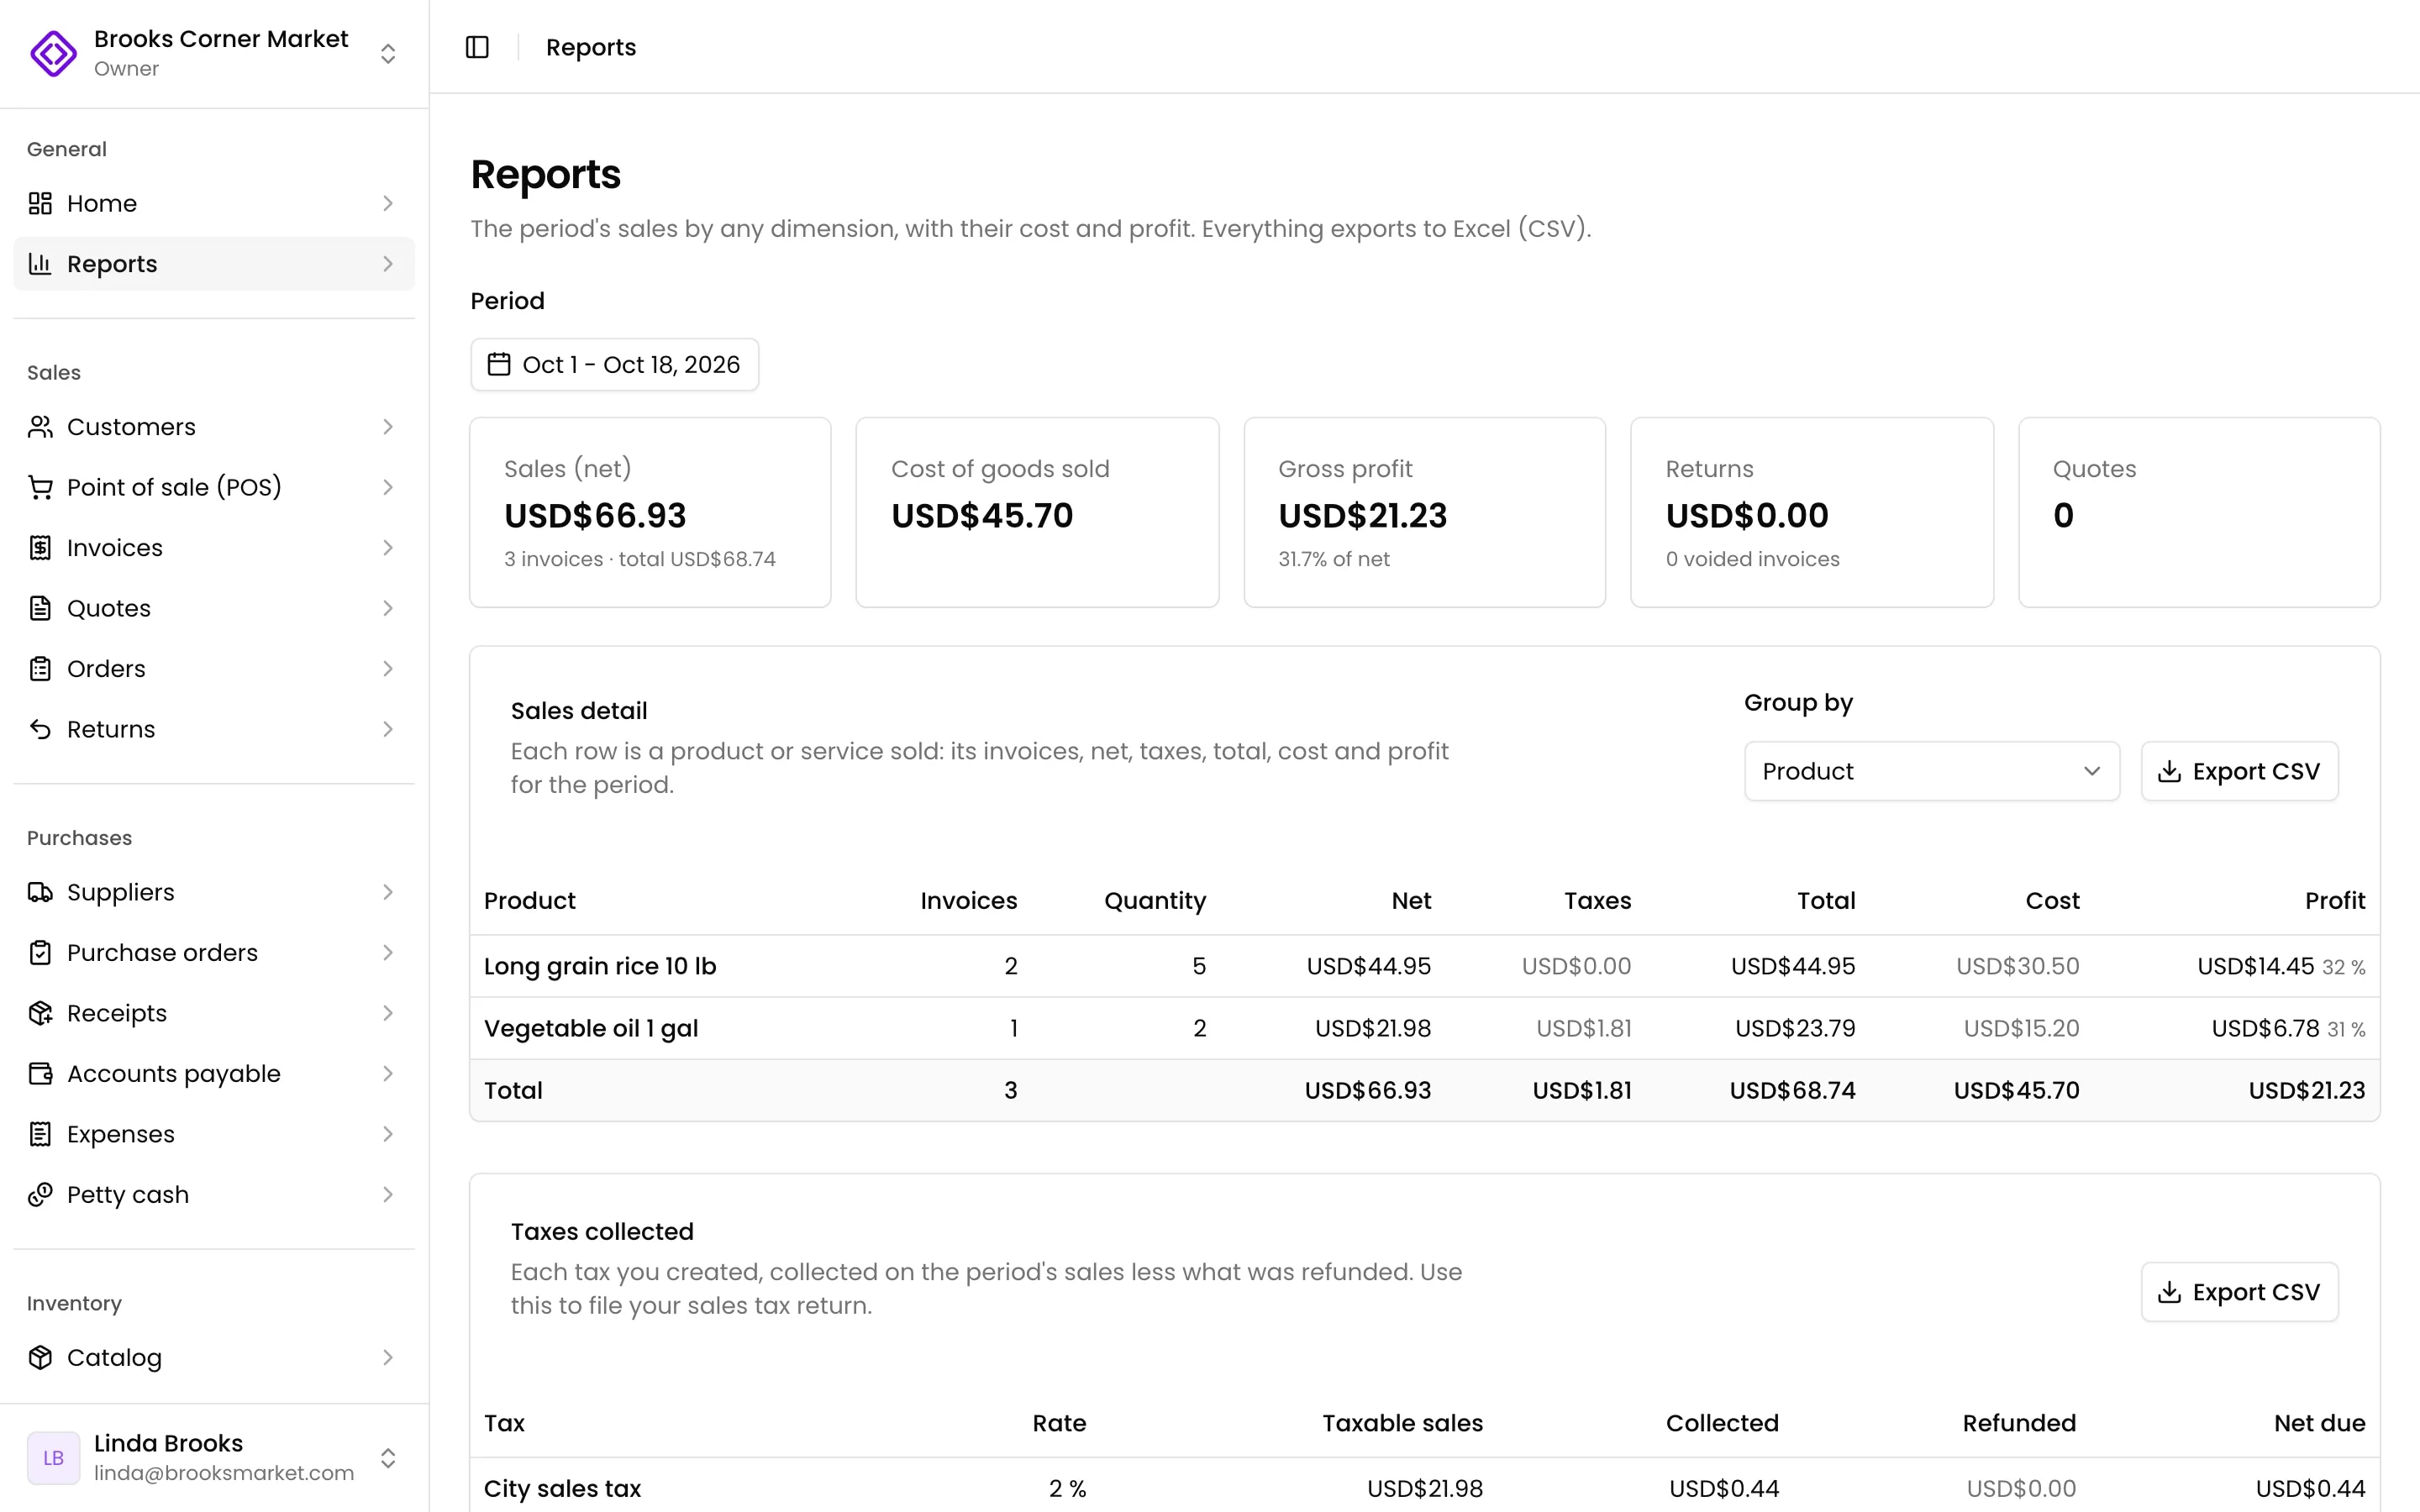Image resolution: width=2420 pixels, height=1512 pixels.
Task: Click the Vegetable oil 1 gal row
Action: [1424, 1028]
